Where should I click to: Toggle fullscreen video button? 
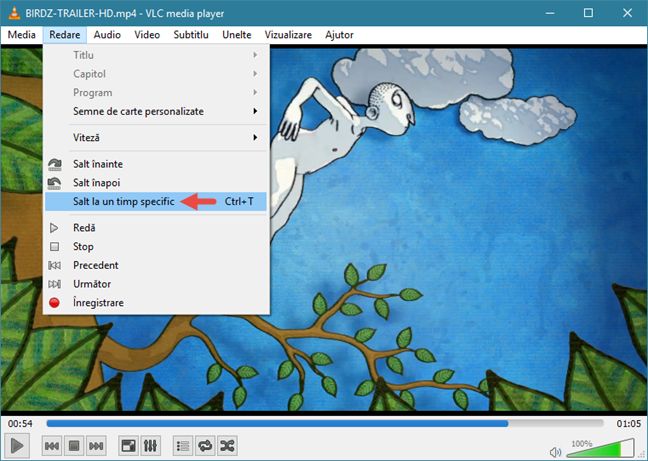[128, 446]
